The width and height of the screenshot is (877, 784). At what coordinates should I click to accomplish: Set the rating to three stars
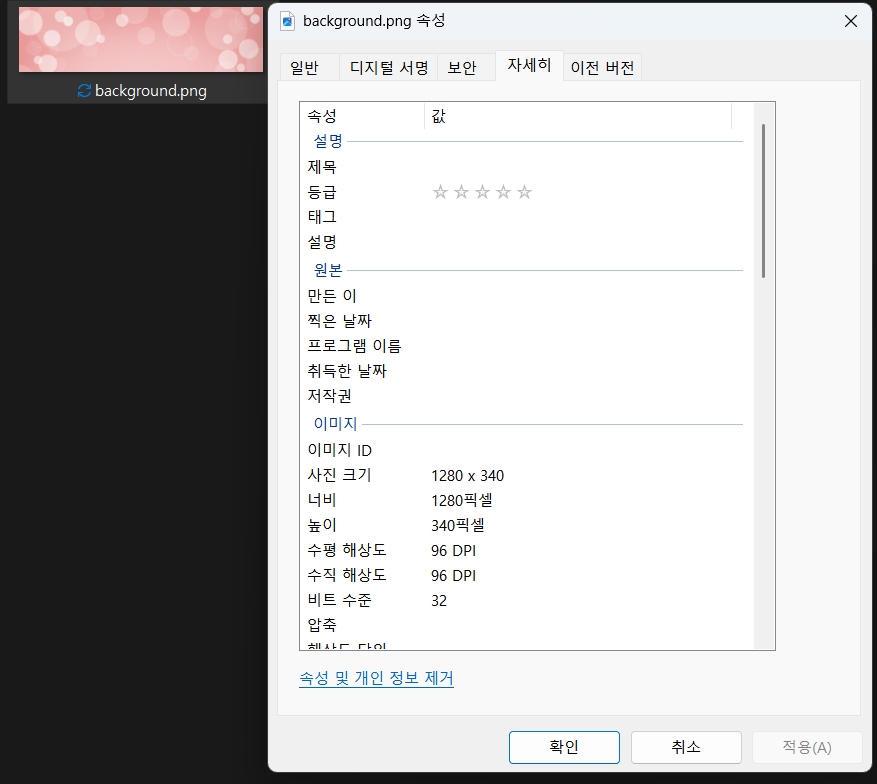pyautogui.click(x=482, y=192)
